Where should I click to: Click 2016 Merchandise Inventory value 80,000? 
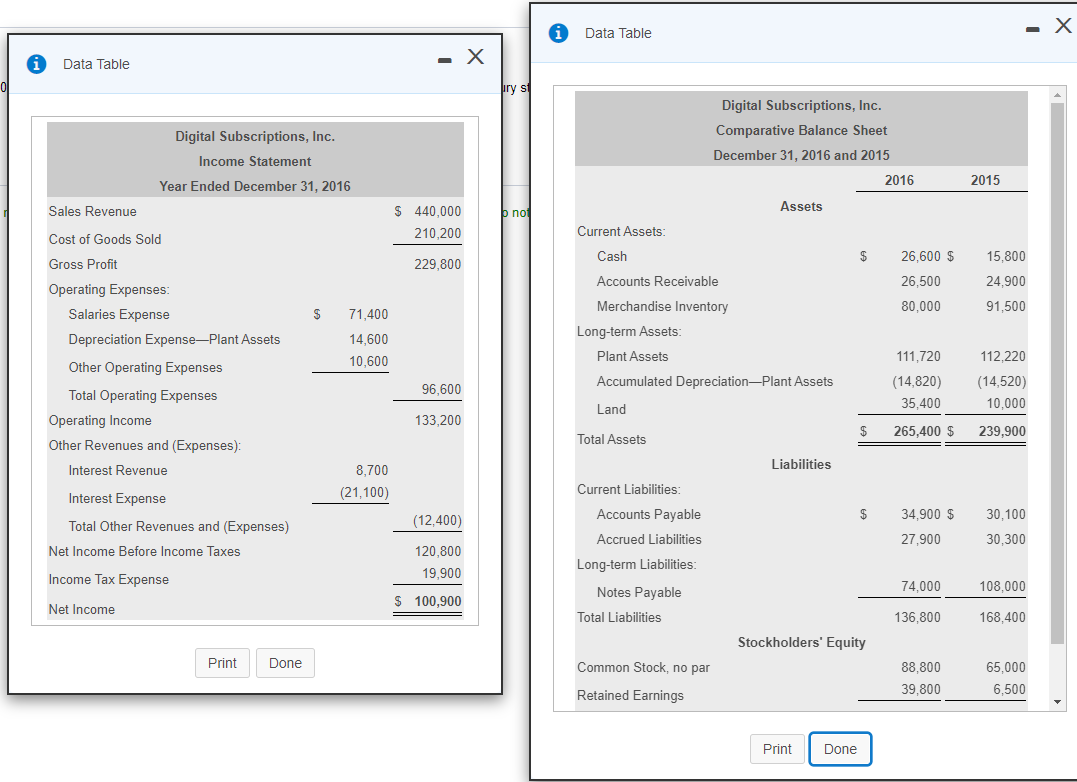pyautogui.click(x=920, y=306)
